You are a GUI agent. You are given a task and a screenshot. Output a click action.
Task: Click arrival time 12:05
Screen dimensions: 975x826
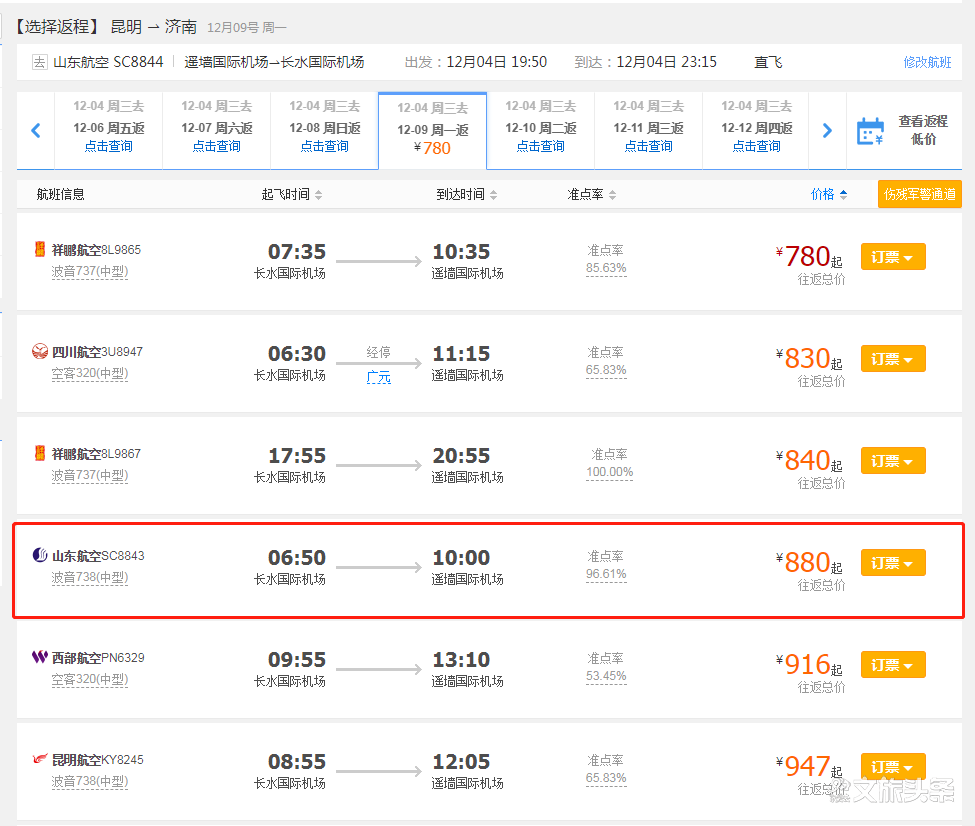coord(461,761)
